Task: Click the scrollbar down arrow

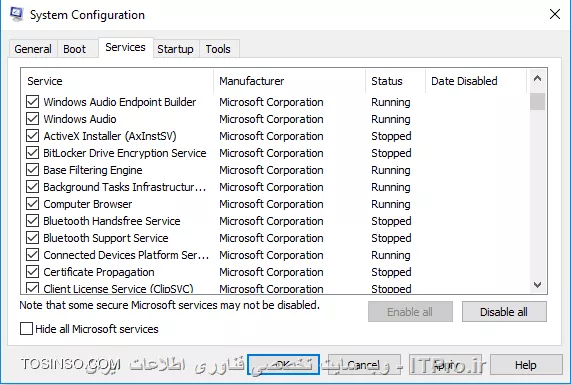Action: click(x=537, y=284)
